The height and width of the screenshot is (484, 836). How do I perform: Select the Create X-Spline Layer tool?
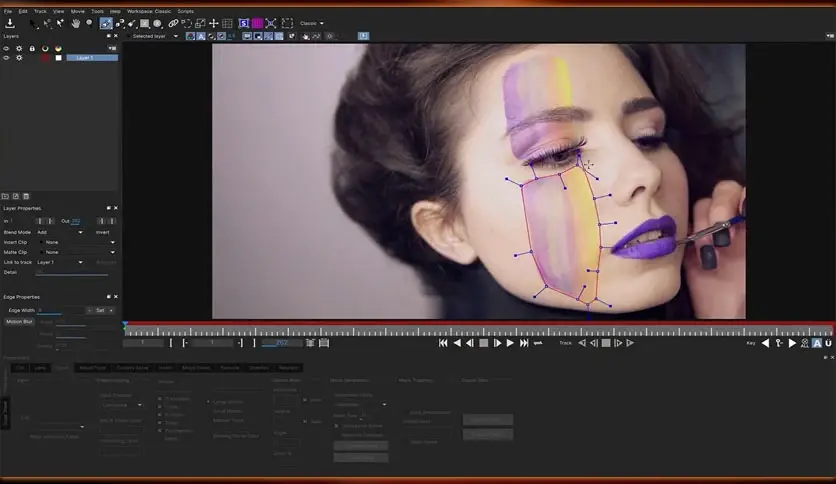point(106,23)
